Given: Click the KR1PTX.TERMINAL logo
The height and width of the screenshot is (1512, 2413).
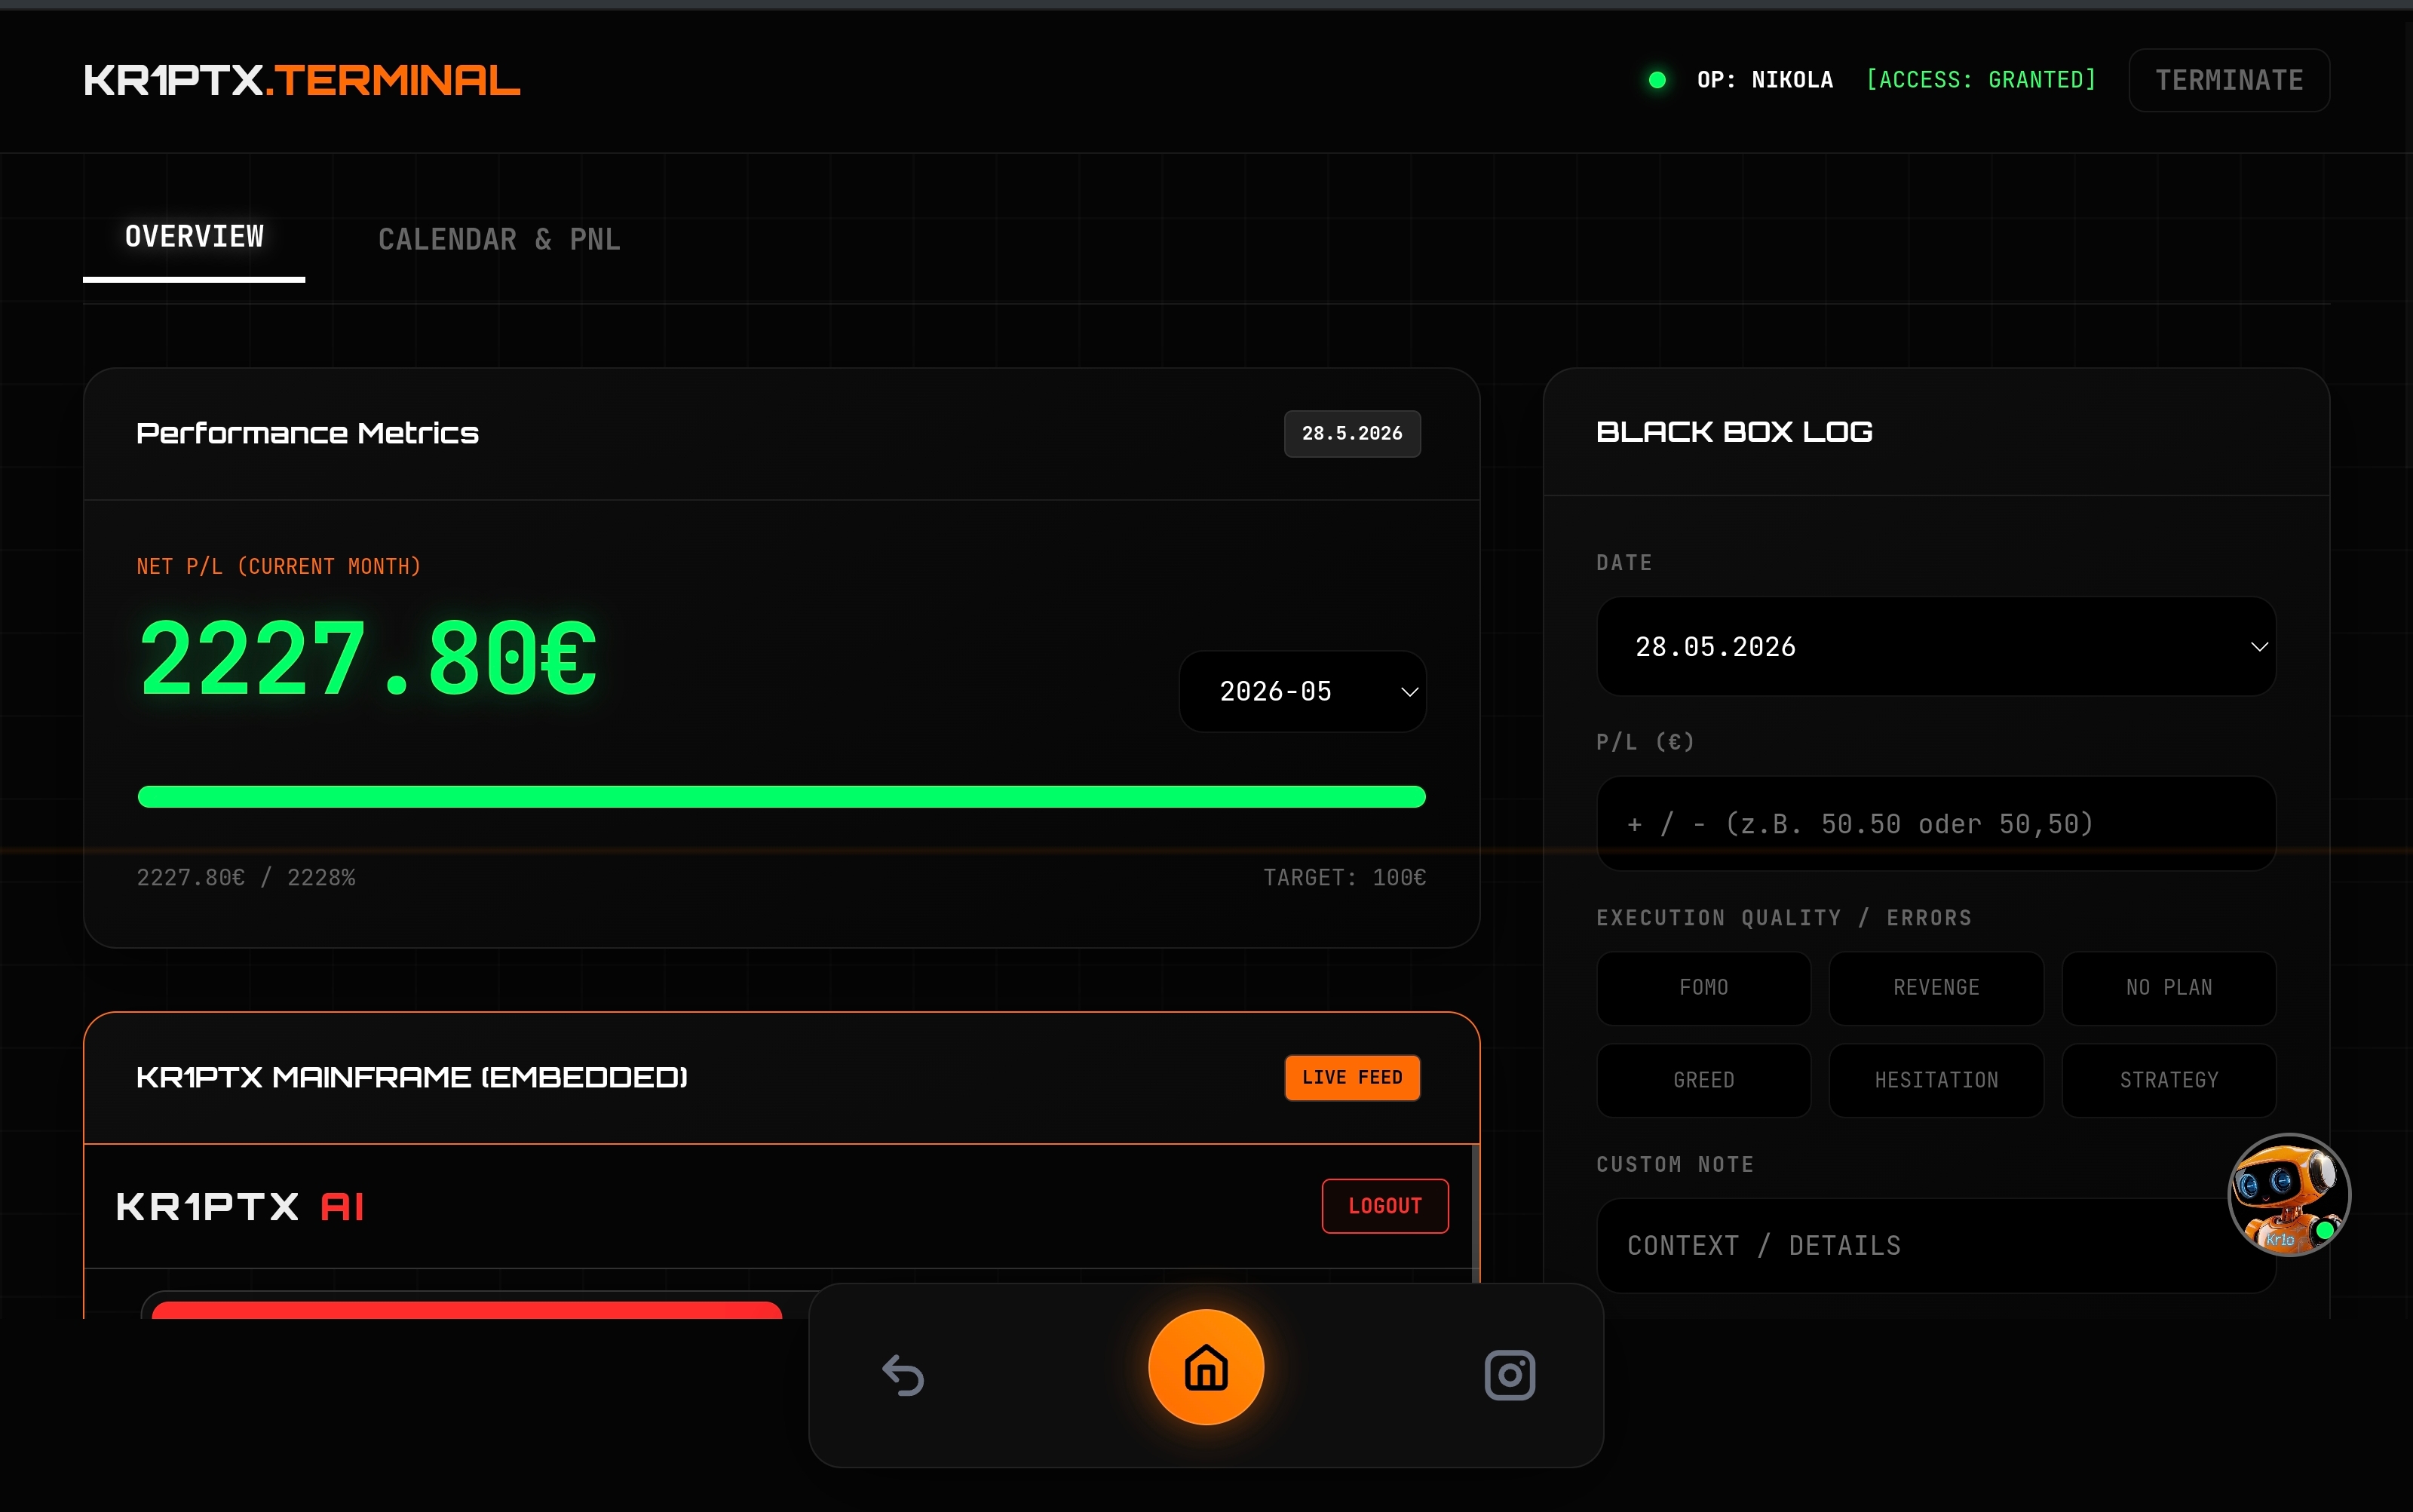Looking at the screenshot, I should (x=302, y=80).
